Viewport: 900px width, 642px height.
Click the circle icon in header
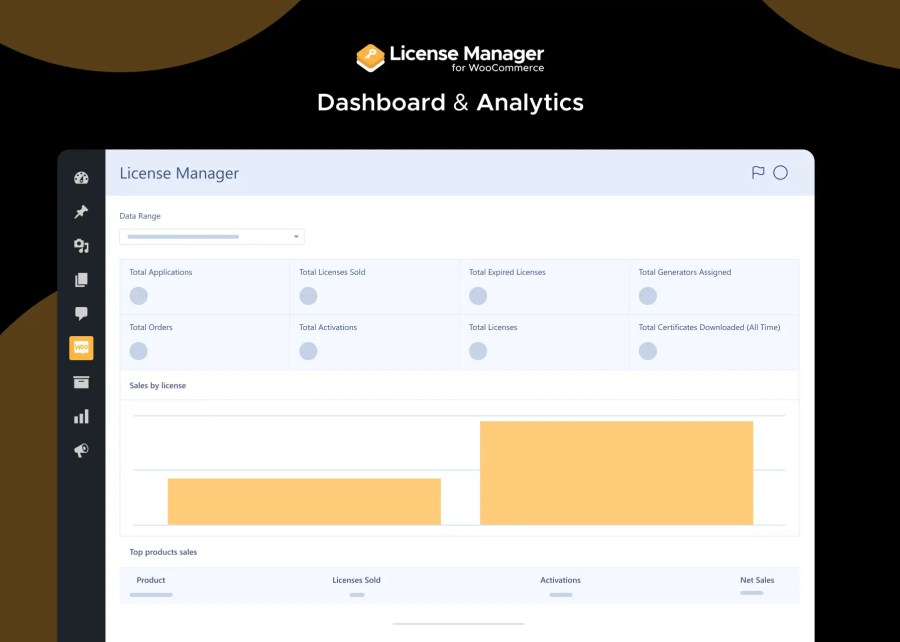(x=780, y=173)
